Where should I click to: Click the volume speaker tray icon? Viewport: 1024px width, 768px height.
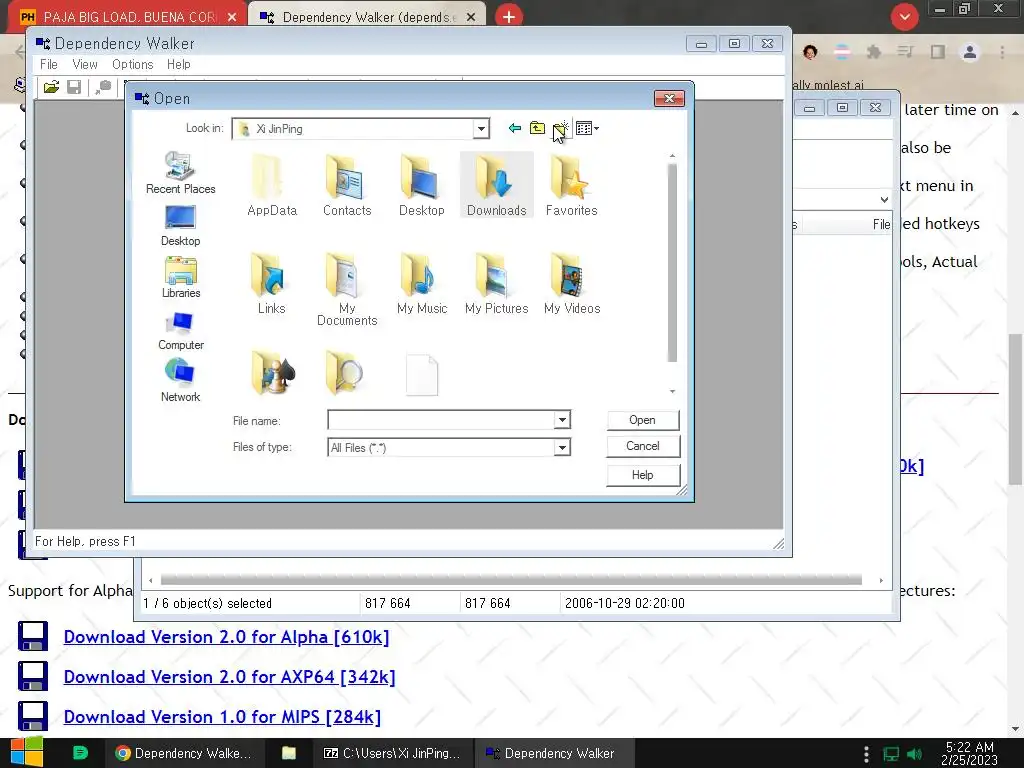(914, 754)
